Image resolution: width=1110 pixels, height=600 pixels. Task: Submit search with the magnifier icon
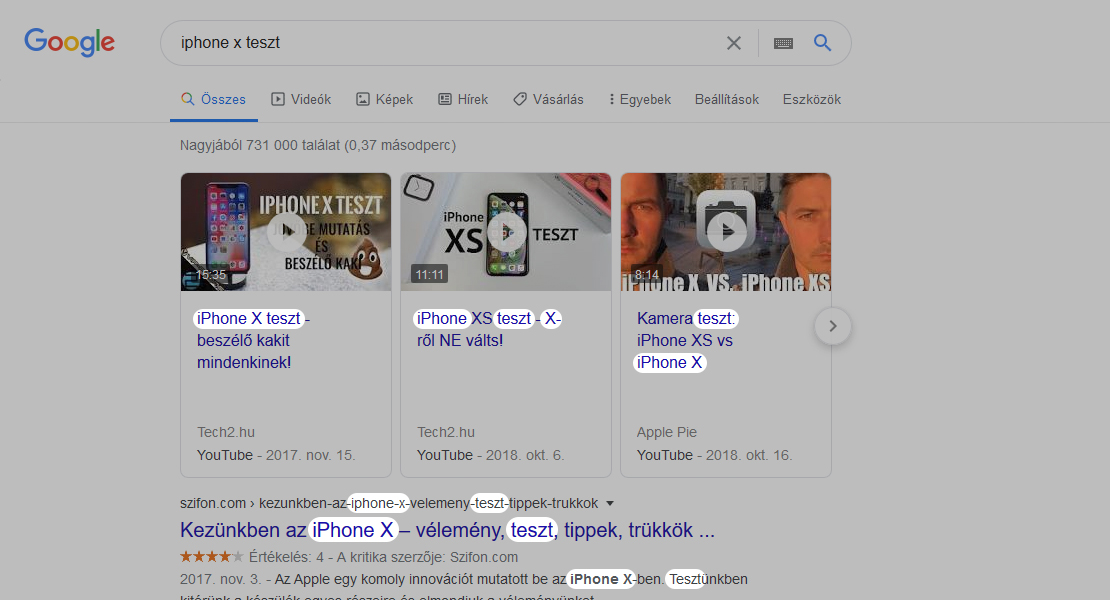tap(822, 42)
